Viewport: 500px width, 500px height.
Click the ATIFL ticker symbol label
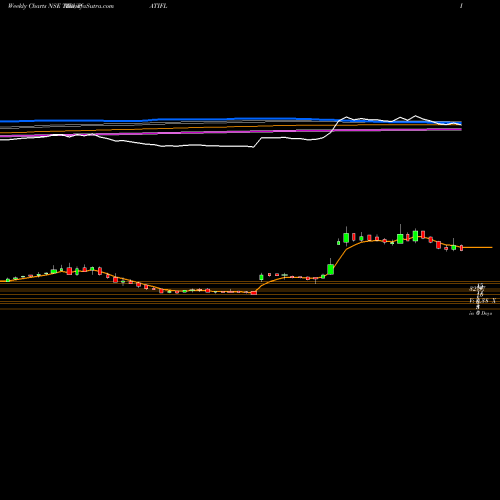point(158,6)
